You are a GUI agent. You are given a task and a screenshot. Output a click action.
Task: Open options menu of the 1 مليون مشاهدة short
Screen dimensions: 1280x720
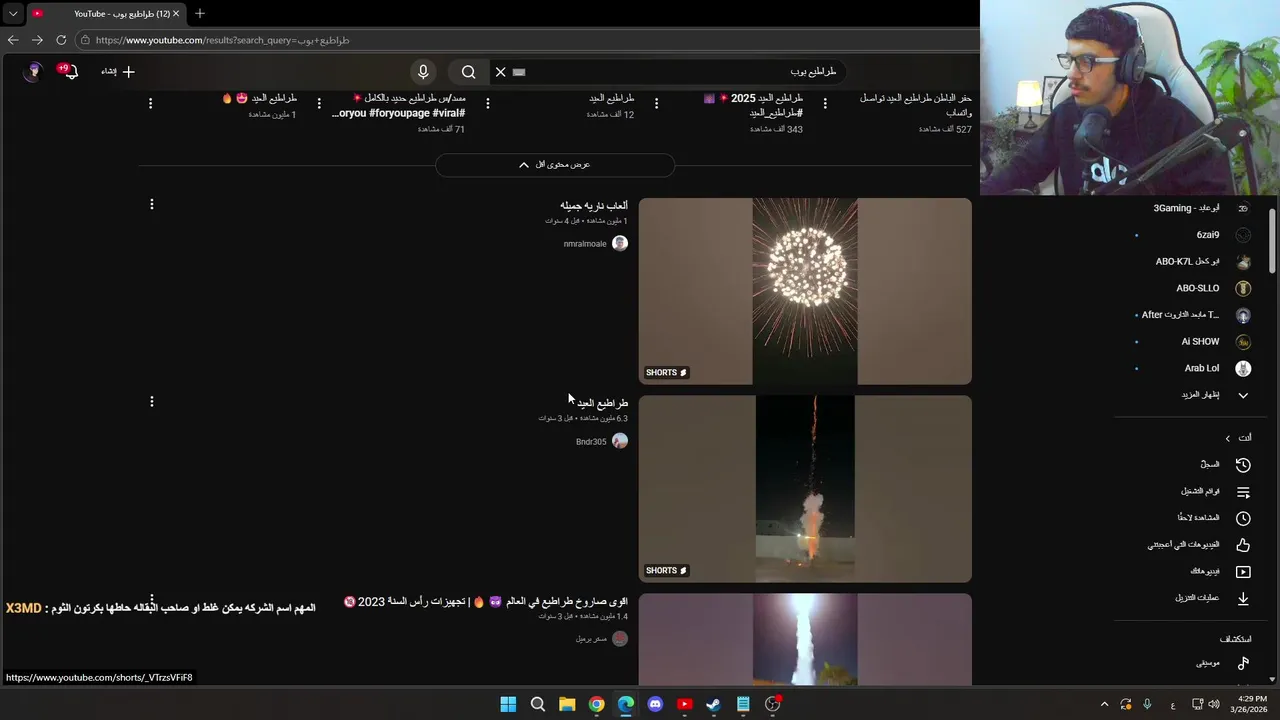[x=150, y=103]
